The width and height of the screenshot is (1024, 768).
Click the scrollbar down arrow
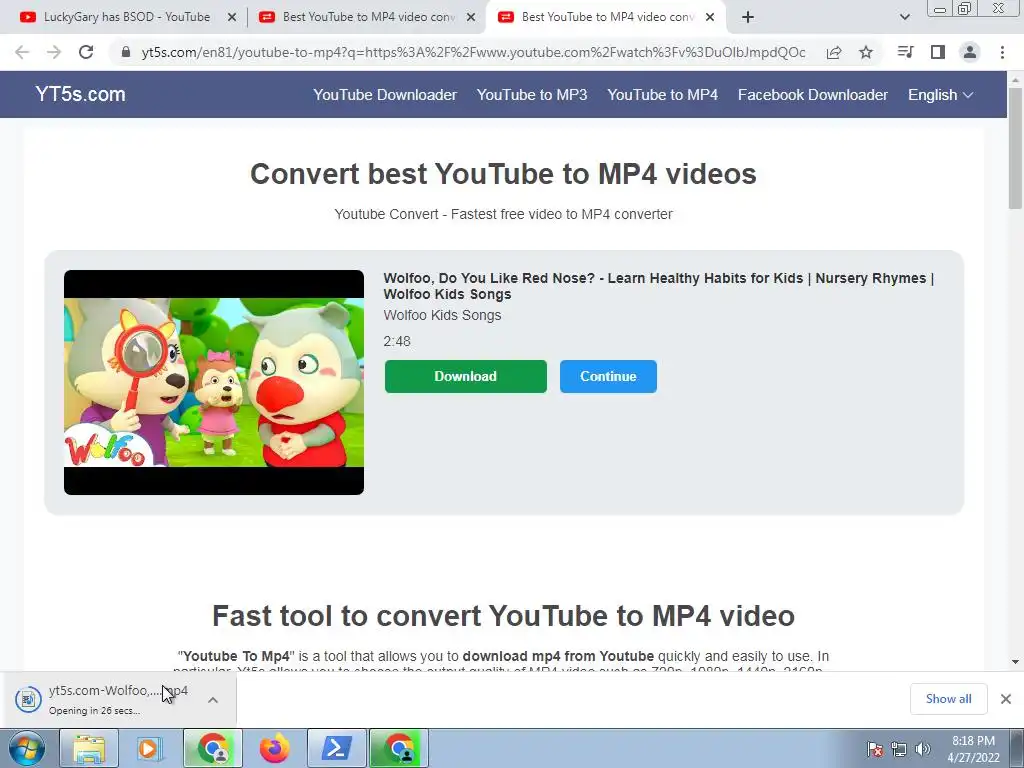1015,662
